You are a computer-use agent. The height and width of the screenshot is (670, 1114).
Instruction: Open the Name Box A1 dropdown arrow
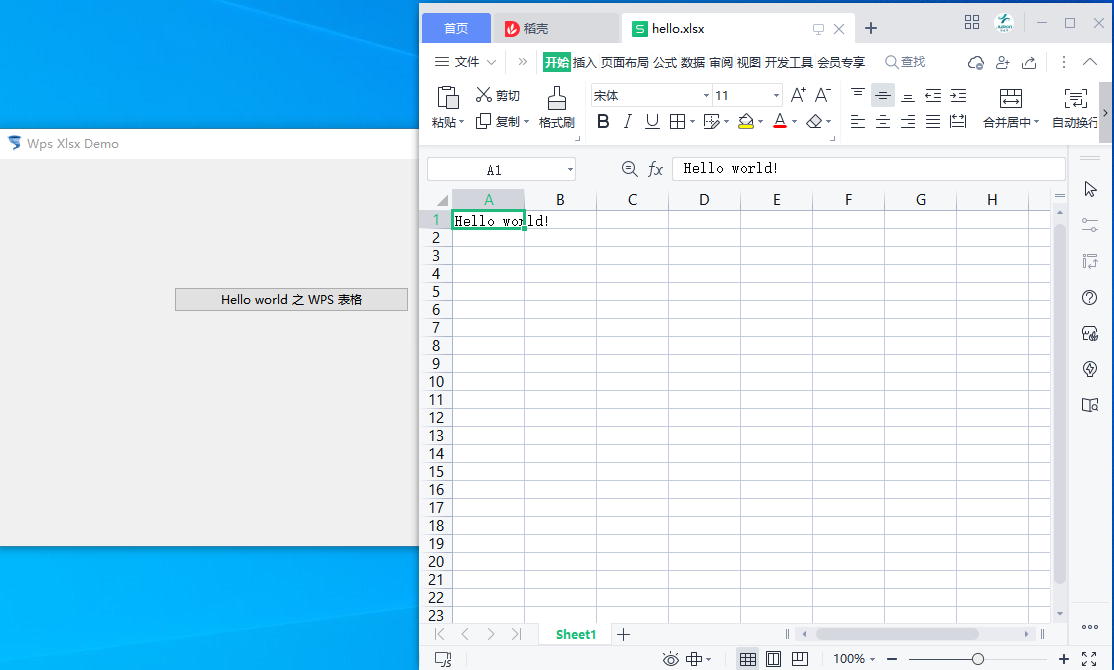pyautogui.click(x=570, y=170)
